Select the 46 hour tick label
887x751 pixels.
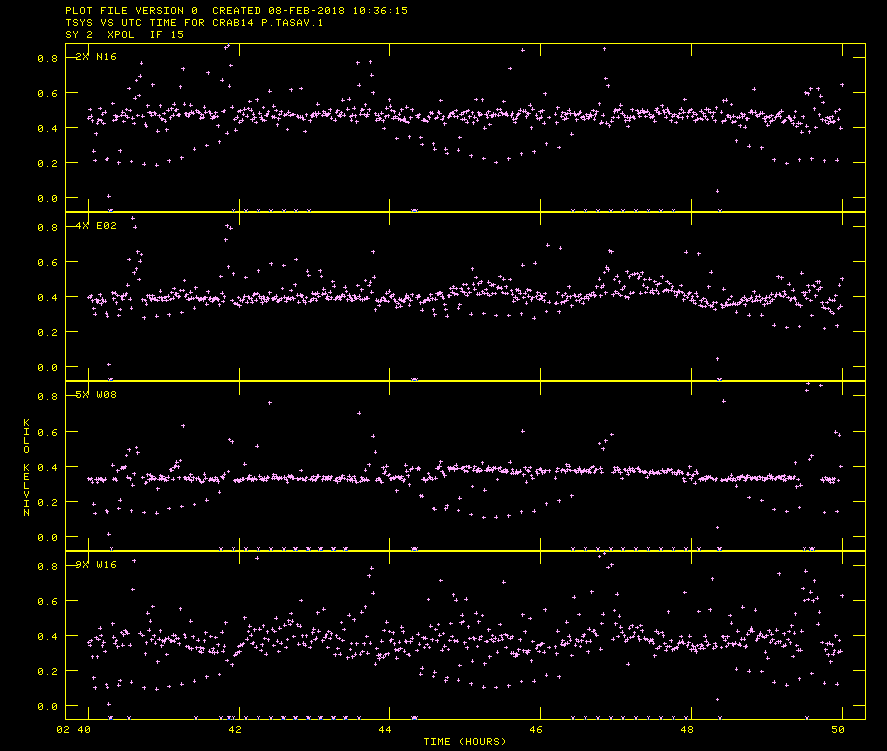pos(539,731)
